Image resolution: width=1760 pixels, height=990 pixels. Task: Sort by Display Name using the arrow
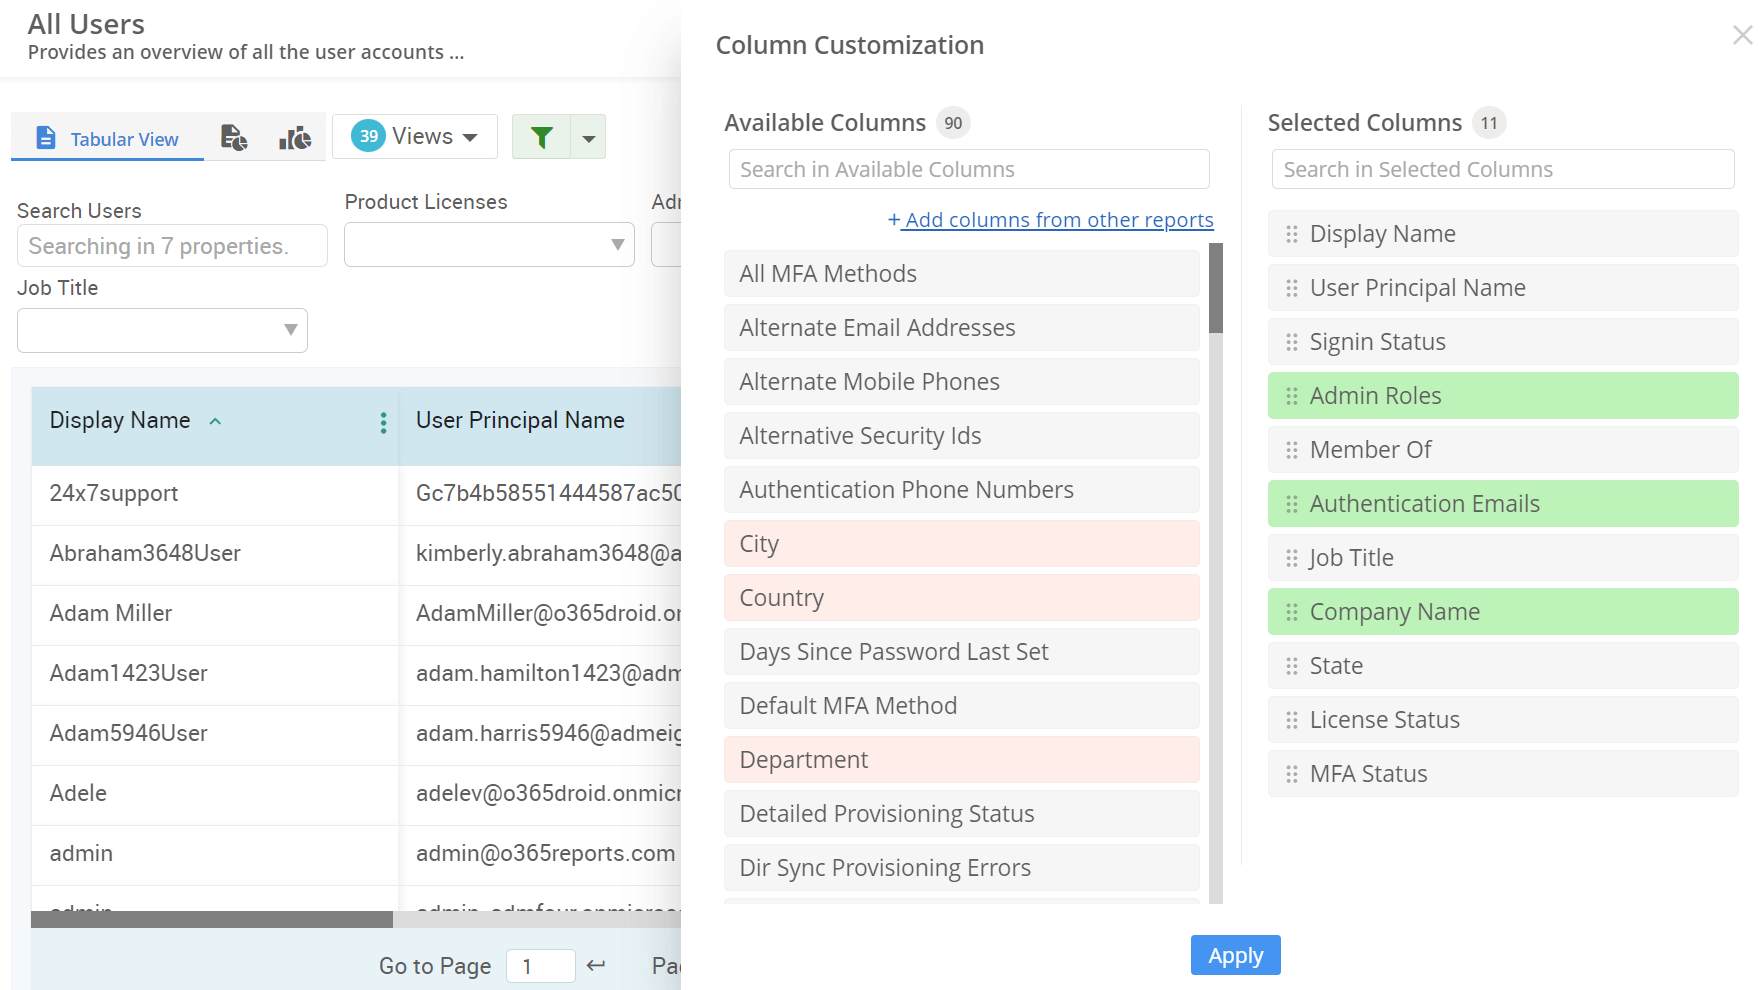point(215,422)
